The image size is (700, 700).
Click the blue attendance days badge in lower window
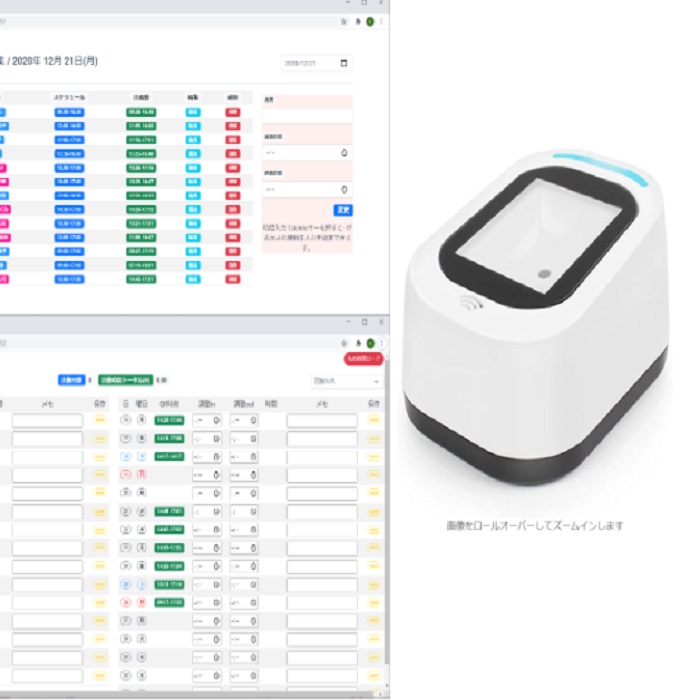click(71, 381)
